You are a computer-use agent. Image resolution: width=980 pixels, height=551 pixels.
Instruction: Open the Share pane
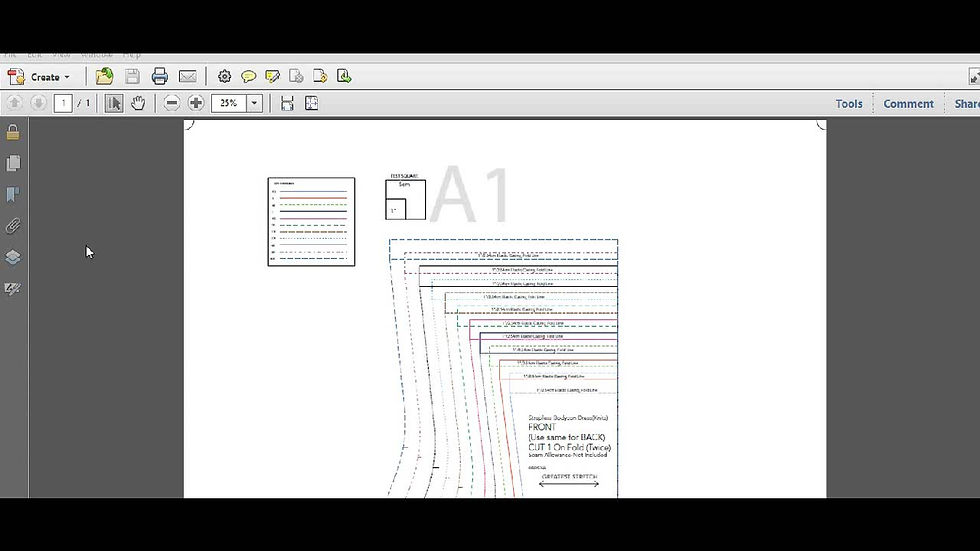(966, 104)
